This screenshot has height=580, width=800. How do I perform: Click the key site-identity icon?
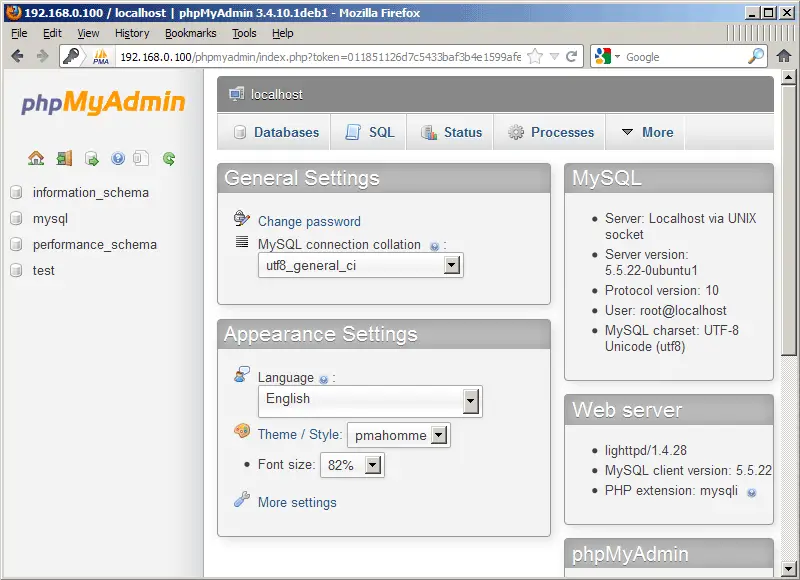[71, 56]
